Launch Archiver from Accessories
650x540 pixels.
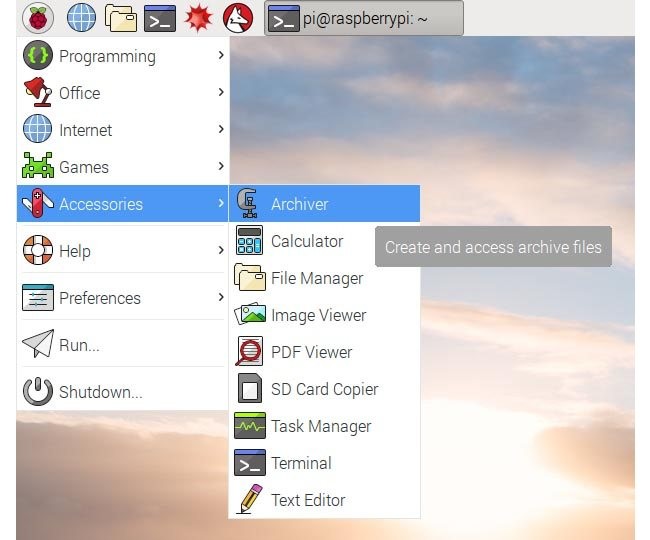tap(324, 203)
